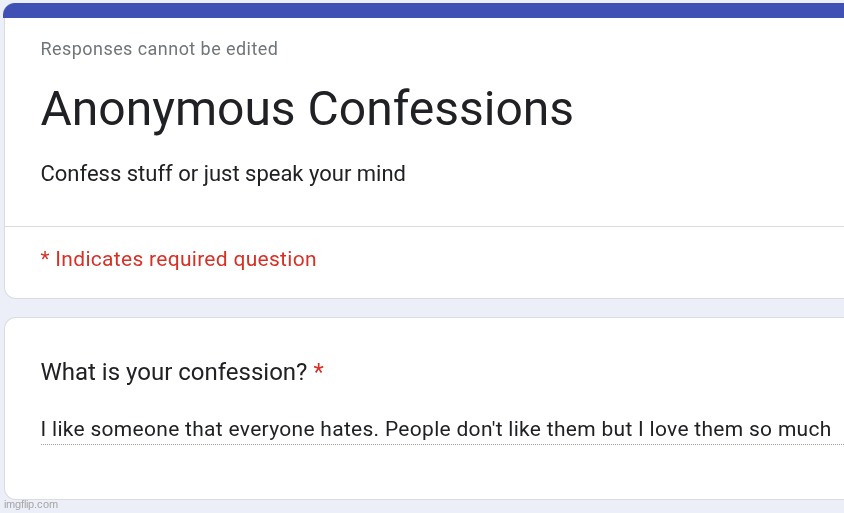Click the blue header bar atop the form
The width and height of the screenshot is (844, 513).
click(422, 10)
